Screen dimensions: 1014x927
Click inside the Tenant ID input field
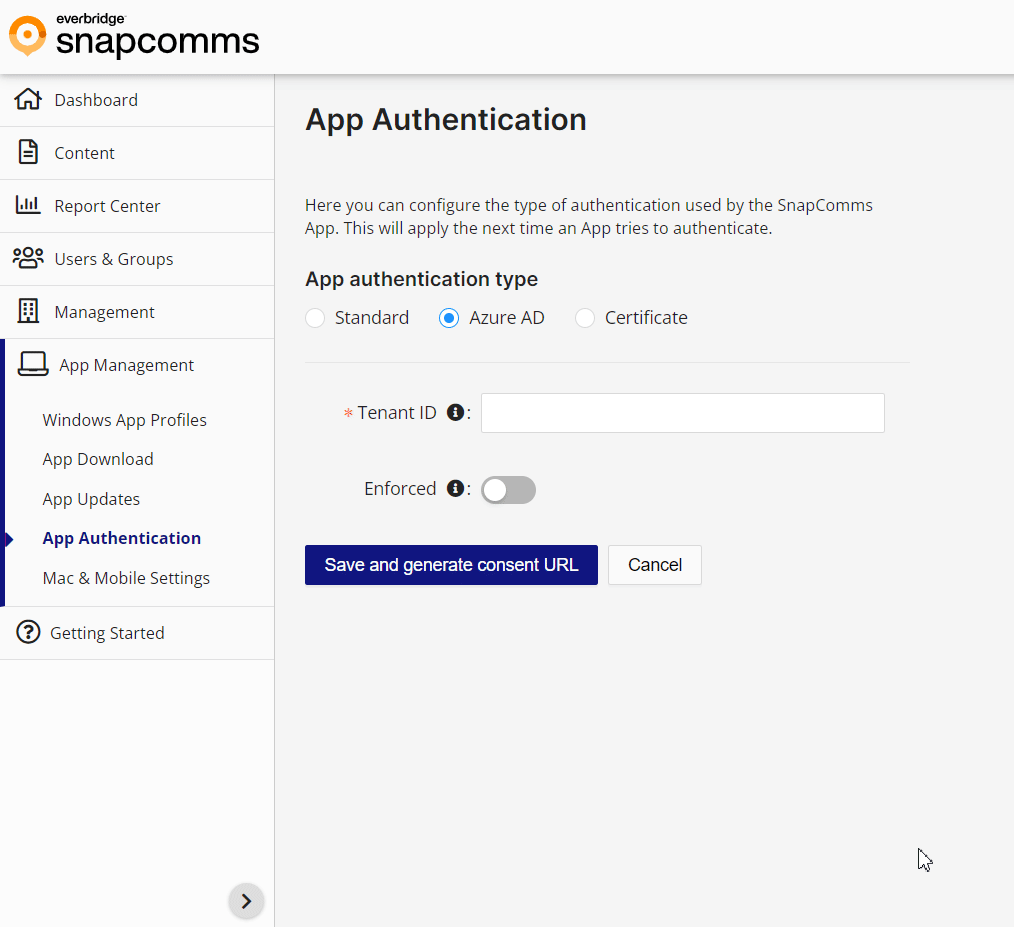pyautogui.click(x=682, y=412)
